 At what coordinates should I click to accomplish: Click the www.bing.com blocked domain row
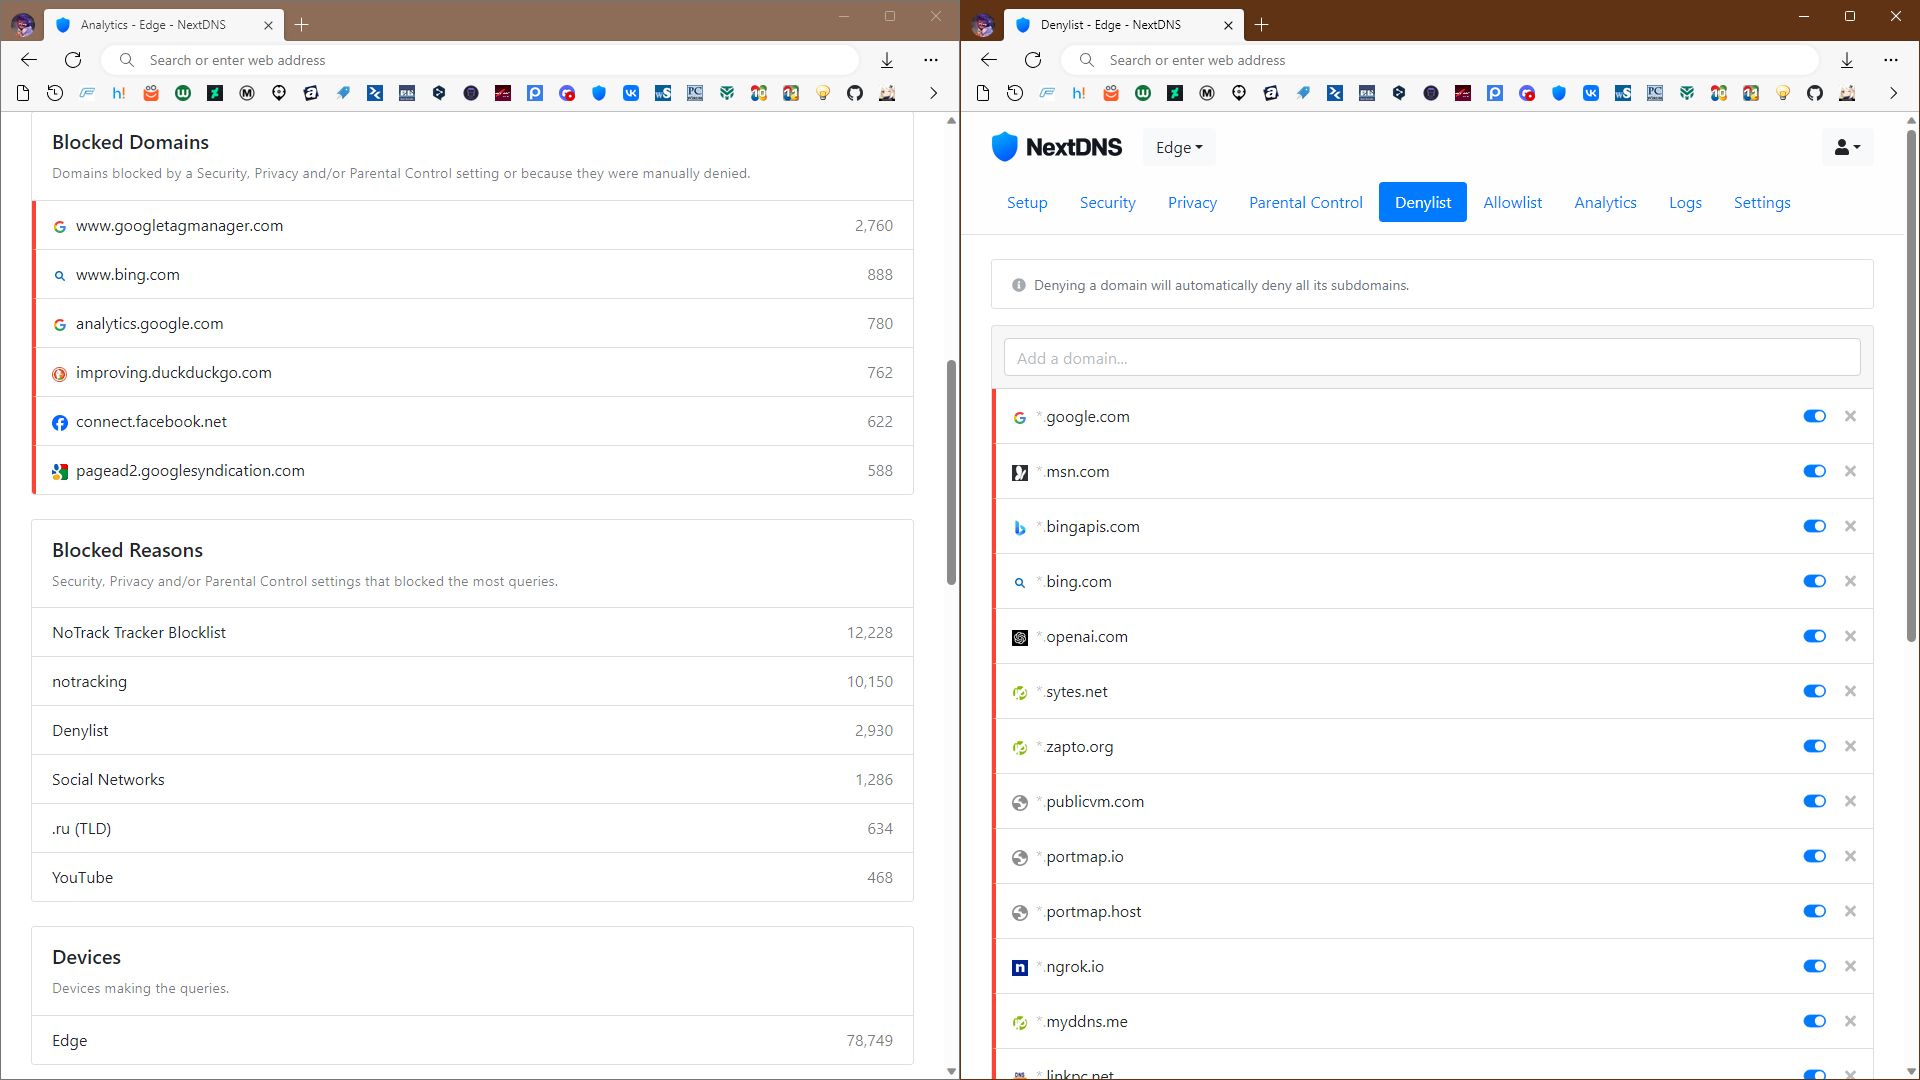pos(472,274)
